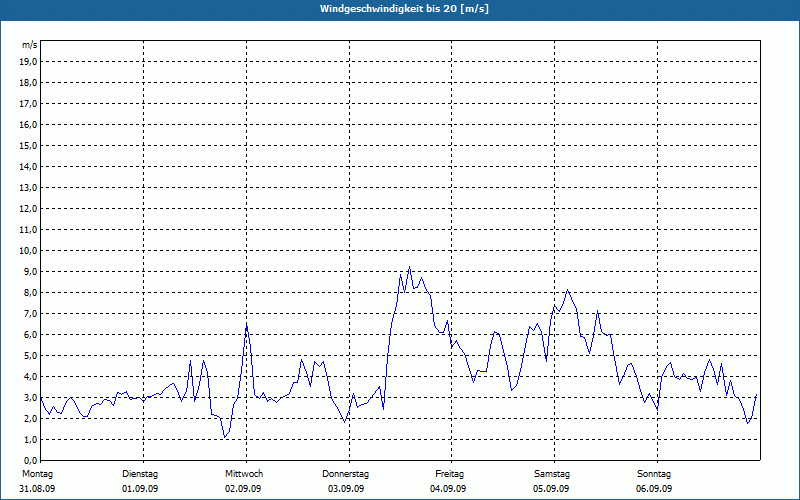Select the 16,0 y-axis label
The width and height of the screenshot is (800, 500).
tap(27, 124)
